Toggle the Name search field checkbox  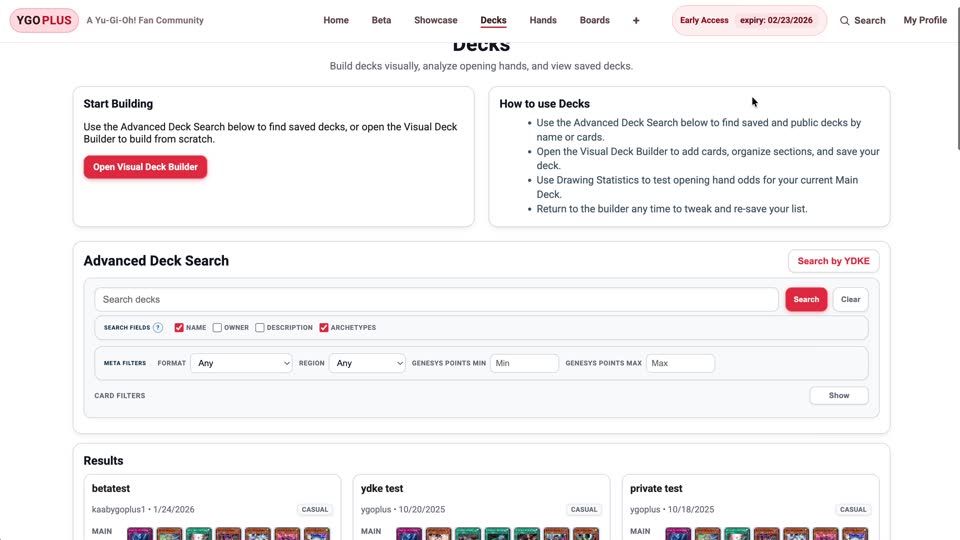point(179,328)
